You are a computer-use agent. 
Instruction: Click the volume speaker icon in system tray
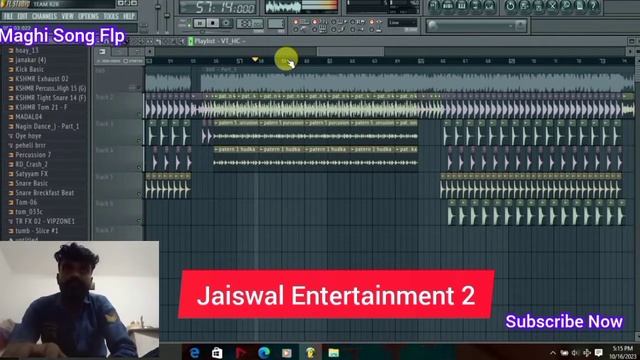(575, 353)
